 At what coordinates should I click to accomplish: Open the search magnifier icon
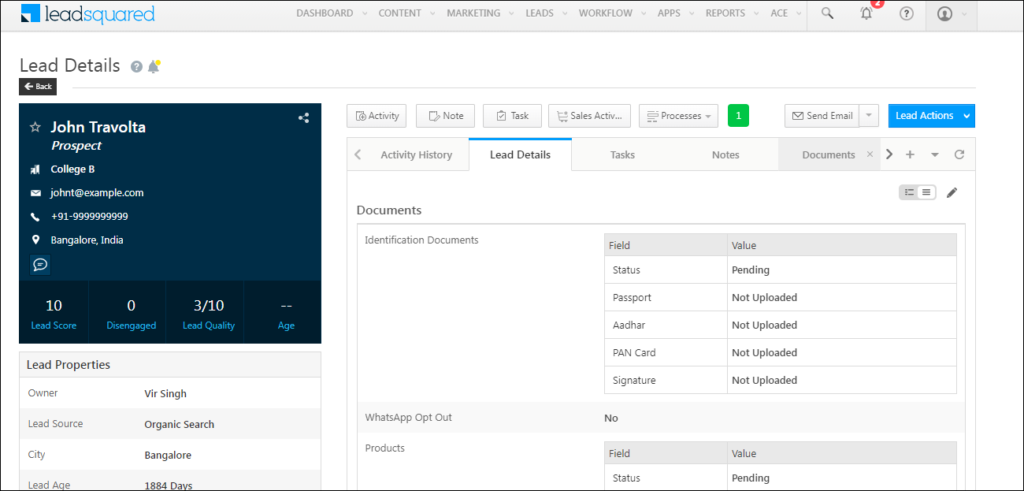click(x=827, y=13)
